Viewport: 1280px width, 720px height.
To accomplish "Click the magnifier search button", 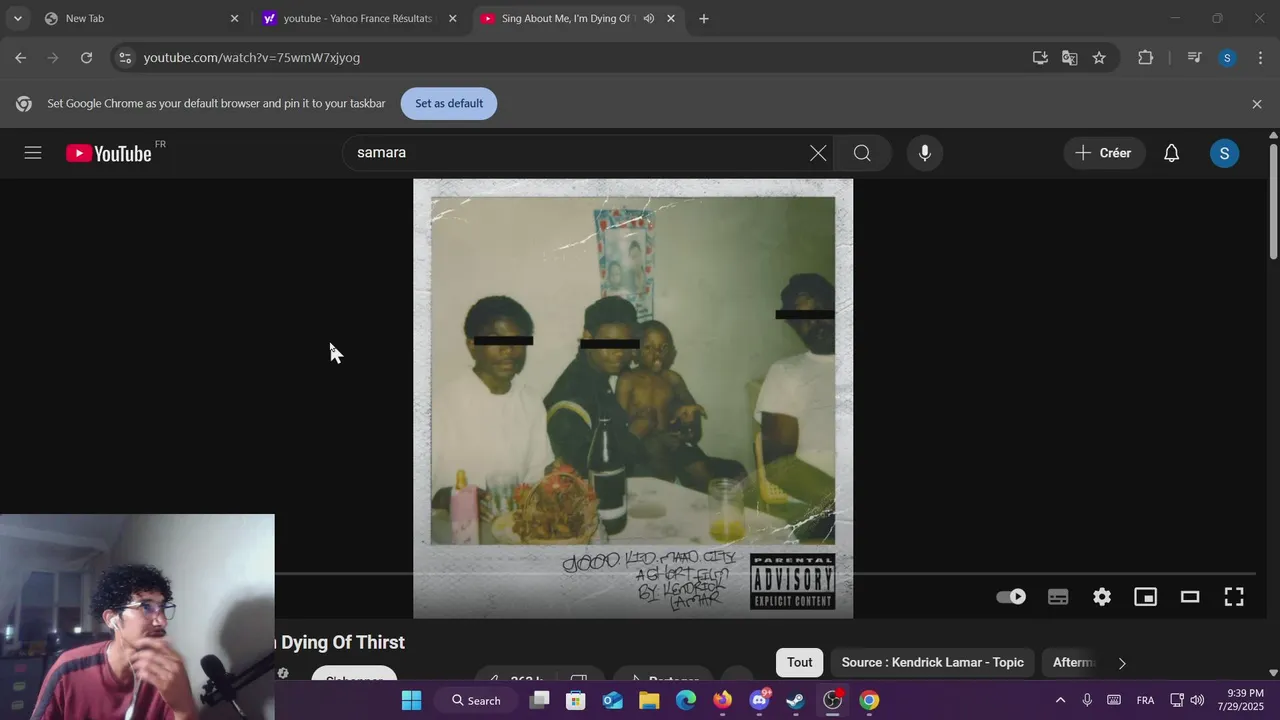I will tap(862, 153).
